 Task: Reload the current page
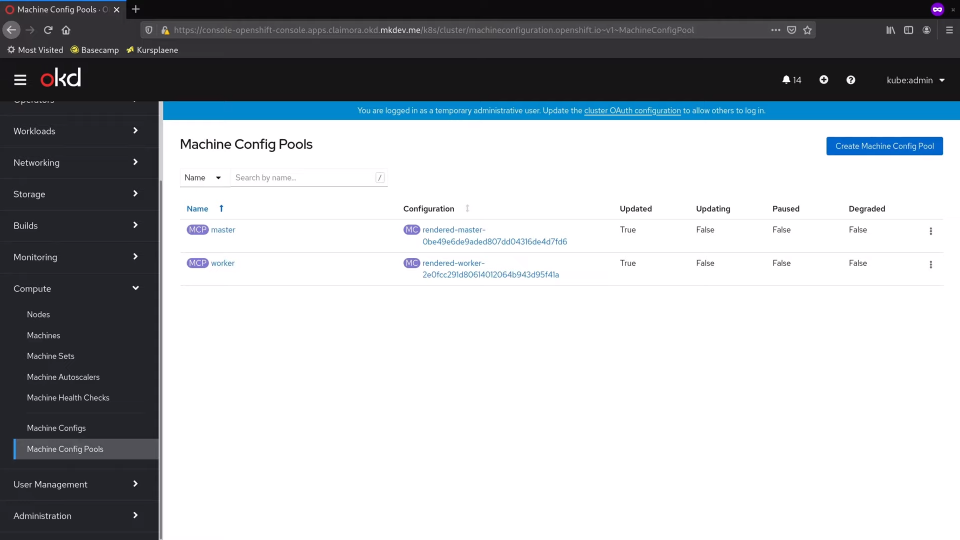48,29
